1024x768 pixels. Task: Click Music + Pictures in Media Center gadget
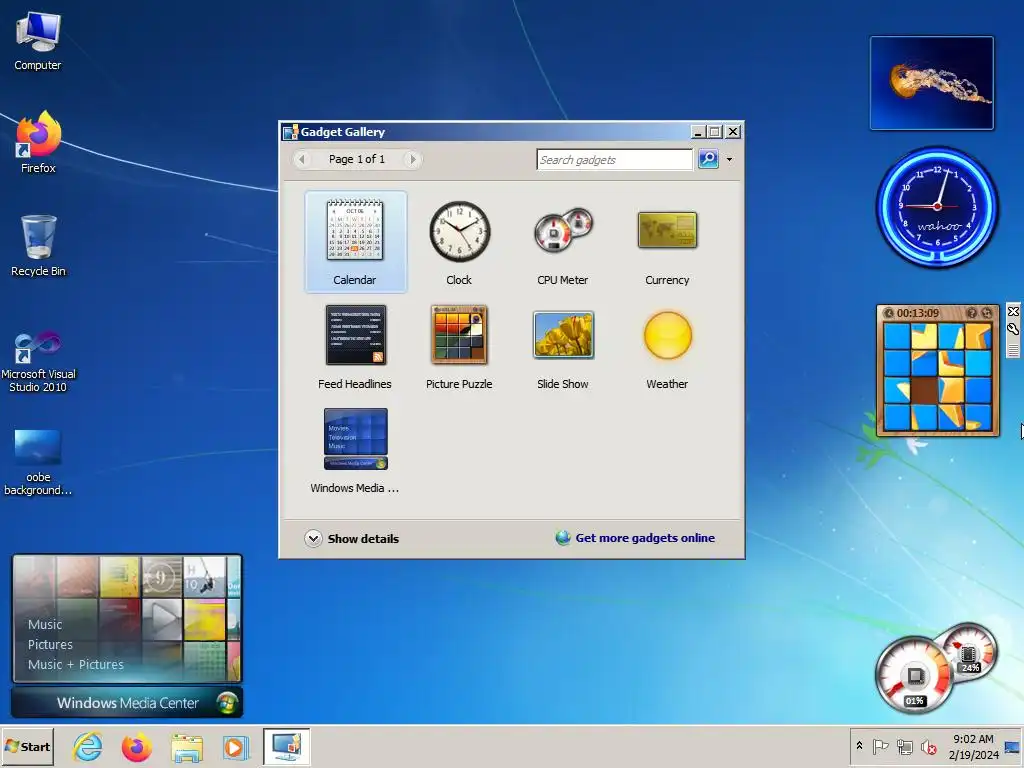[x=76, y=664]
